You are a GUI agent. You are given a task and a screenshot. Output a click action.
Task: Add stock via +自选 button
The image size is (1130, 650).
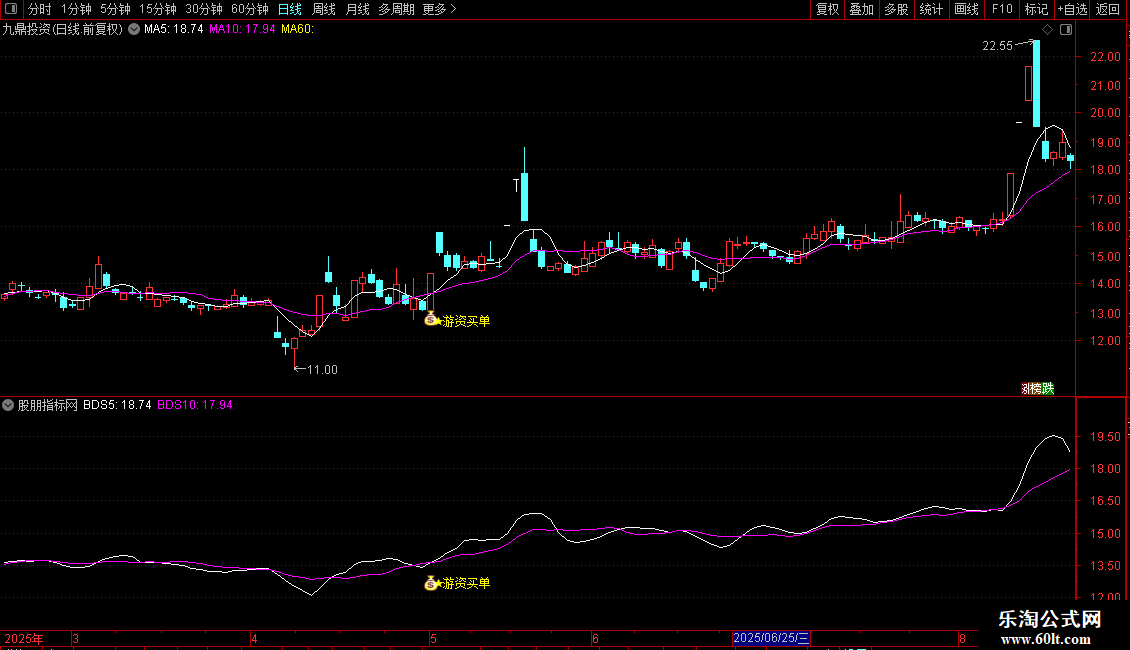(x=1072, y=9)
